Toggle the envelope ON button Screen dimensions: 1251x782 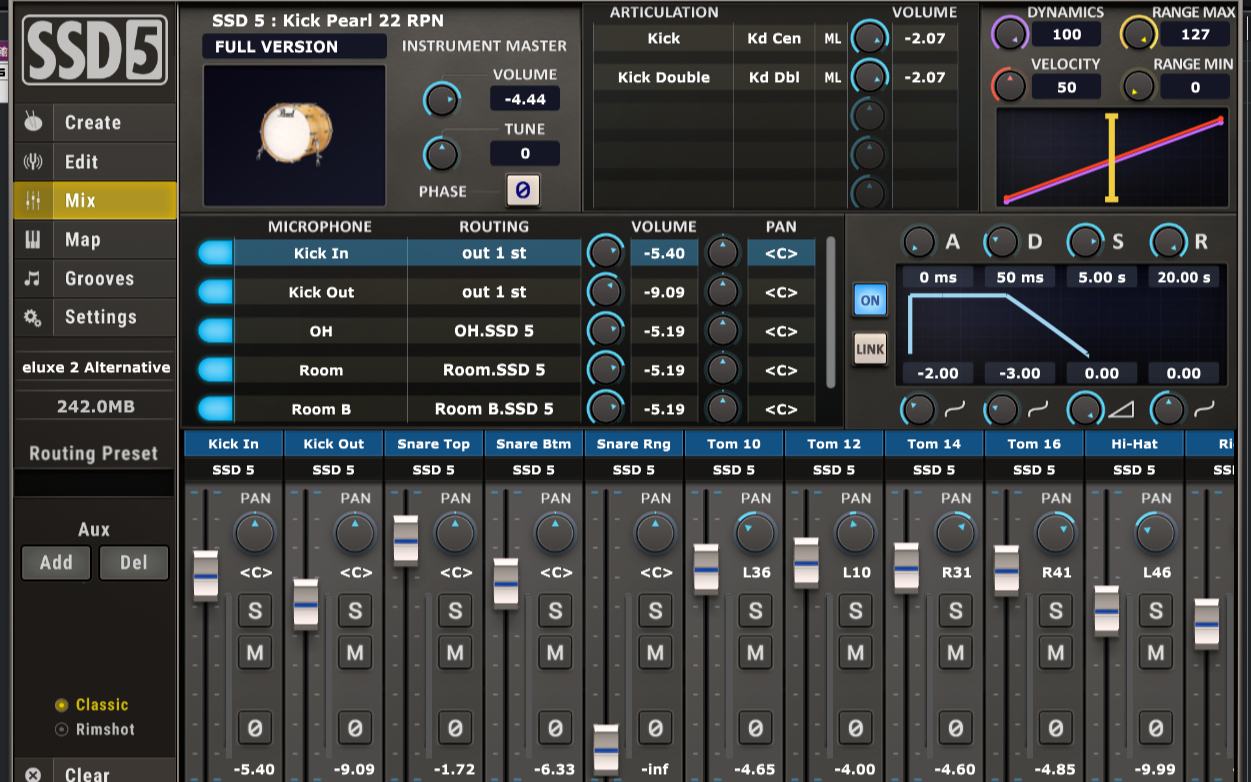click(x=870, y=300)
